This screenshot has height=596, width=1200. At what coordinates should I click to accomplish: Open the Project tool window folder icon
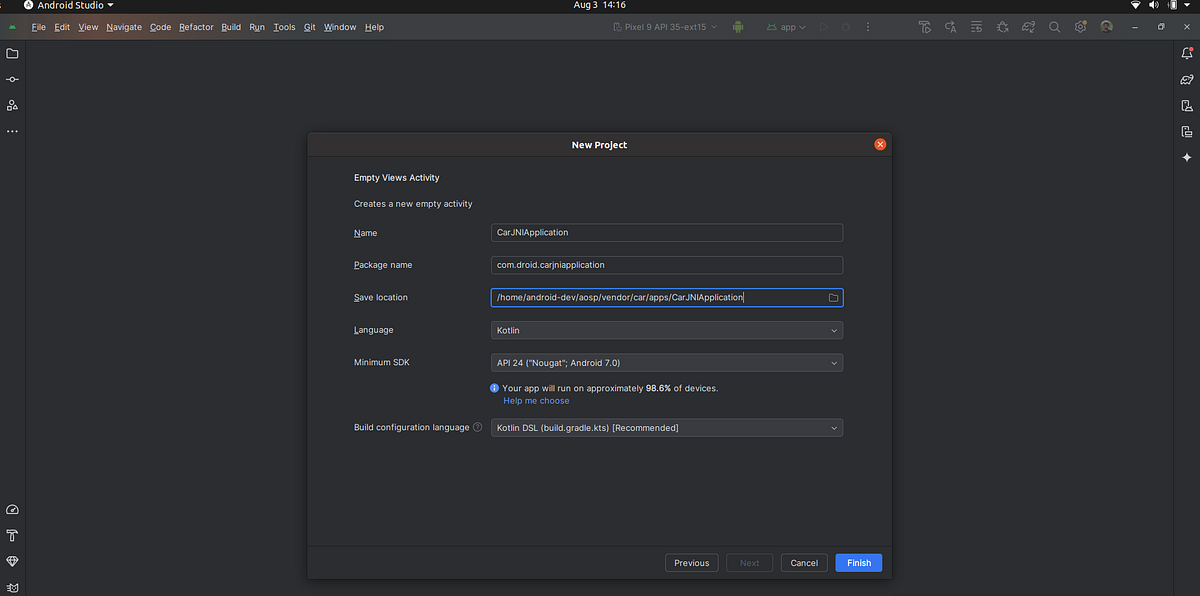click(12, 53)
